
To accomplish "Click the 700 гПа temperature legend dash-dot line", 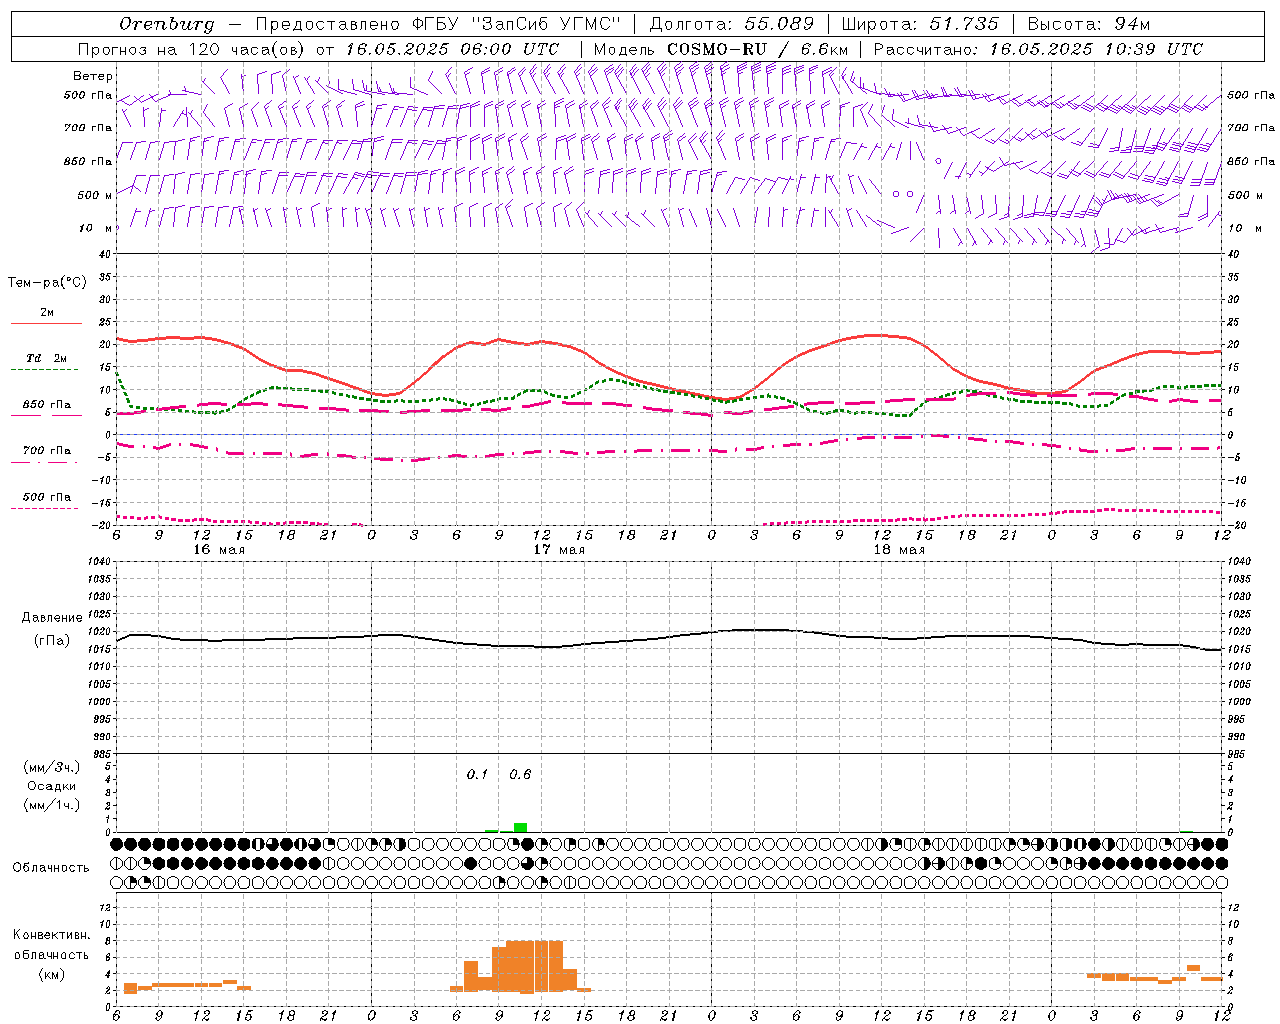I will 44,461.
